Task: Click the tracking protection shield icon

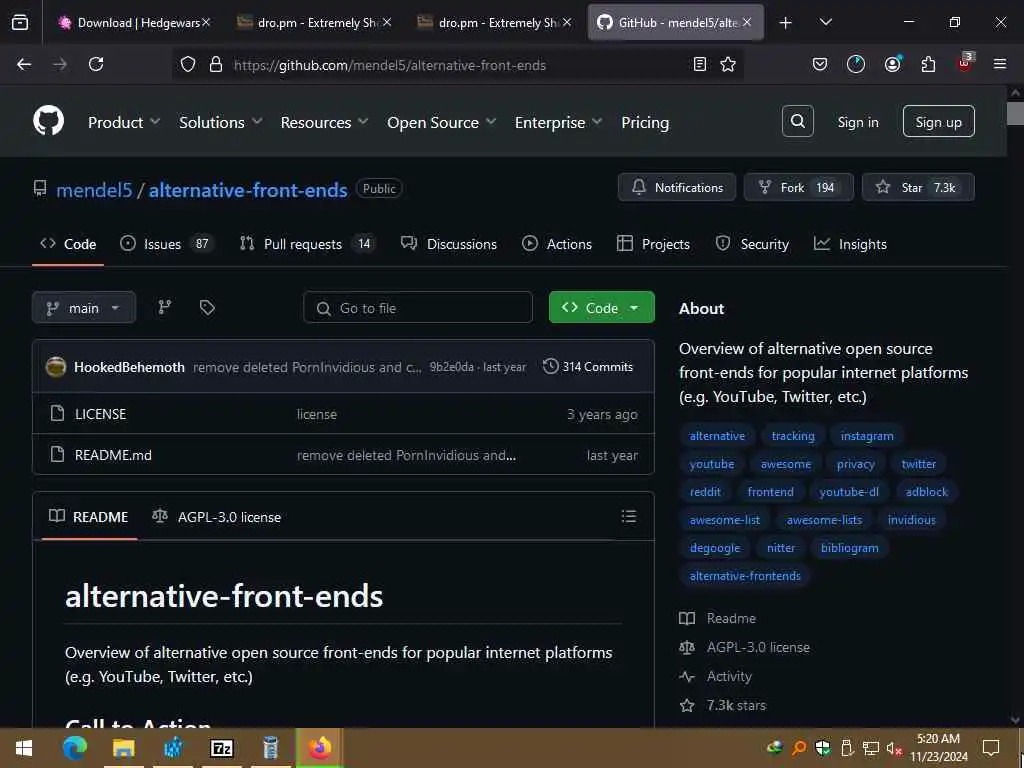Action: click(188, 65)
